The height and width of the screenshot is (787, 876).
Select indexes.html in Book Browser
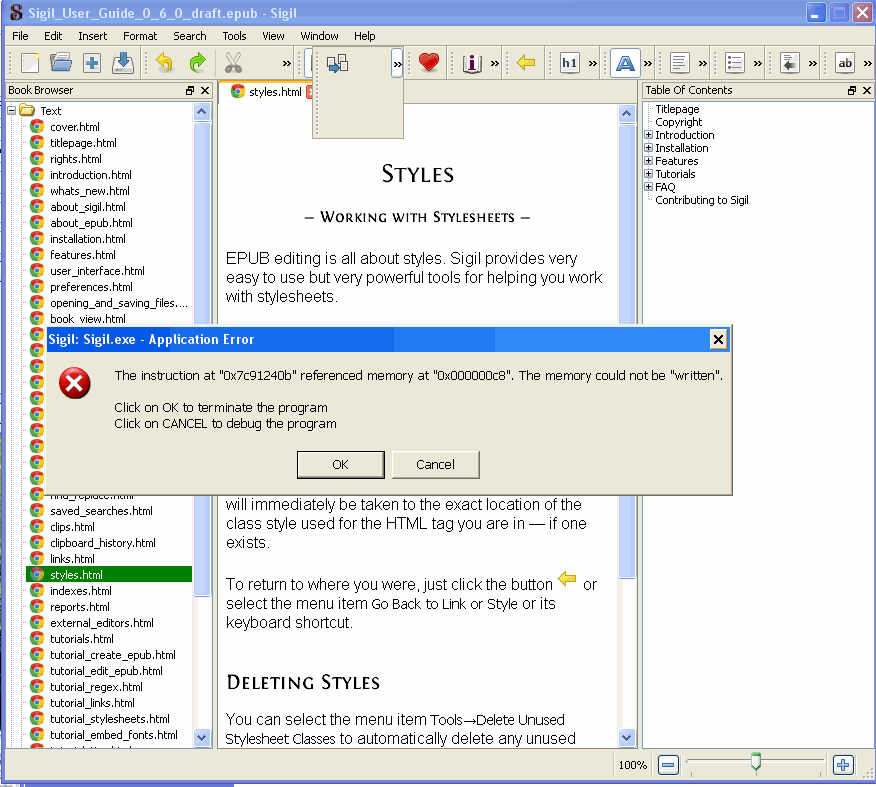click(80, 591)
